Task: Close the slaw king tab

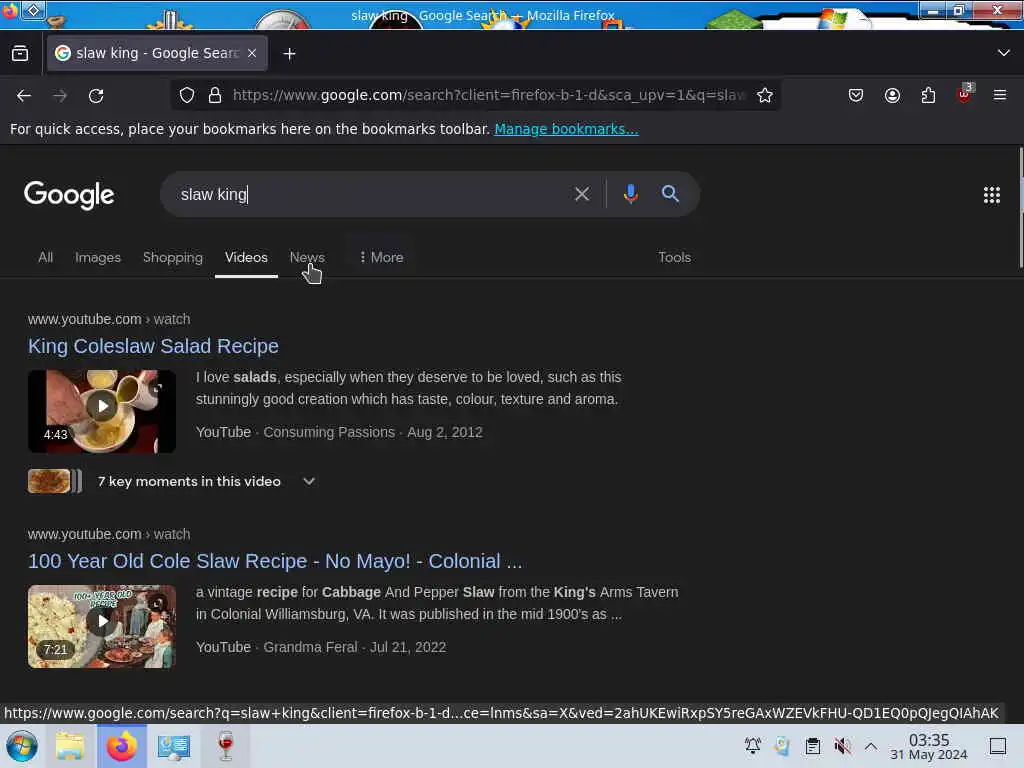Action: tap(252, 53)
